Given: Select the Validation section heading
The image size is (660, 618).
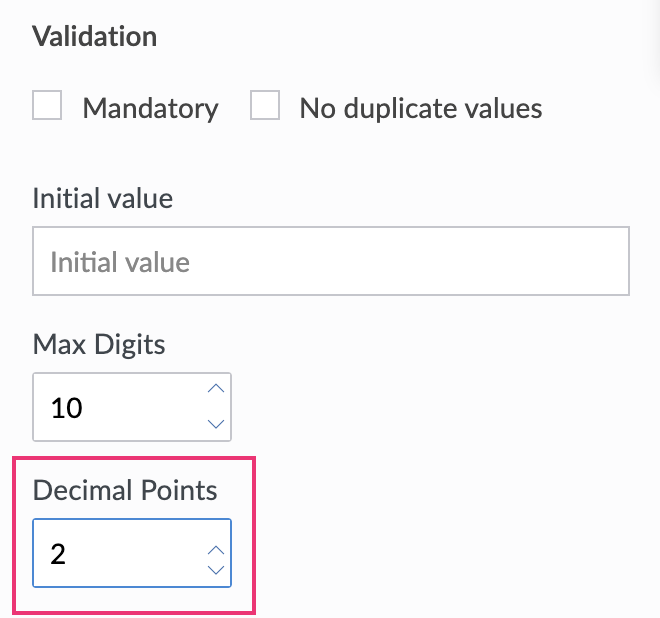Looking at the screenshot, I should 95,37.
